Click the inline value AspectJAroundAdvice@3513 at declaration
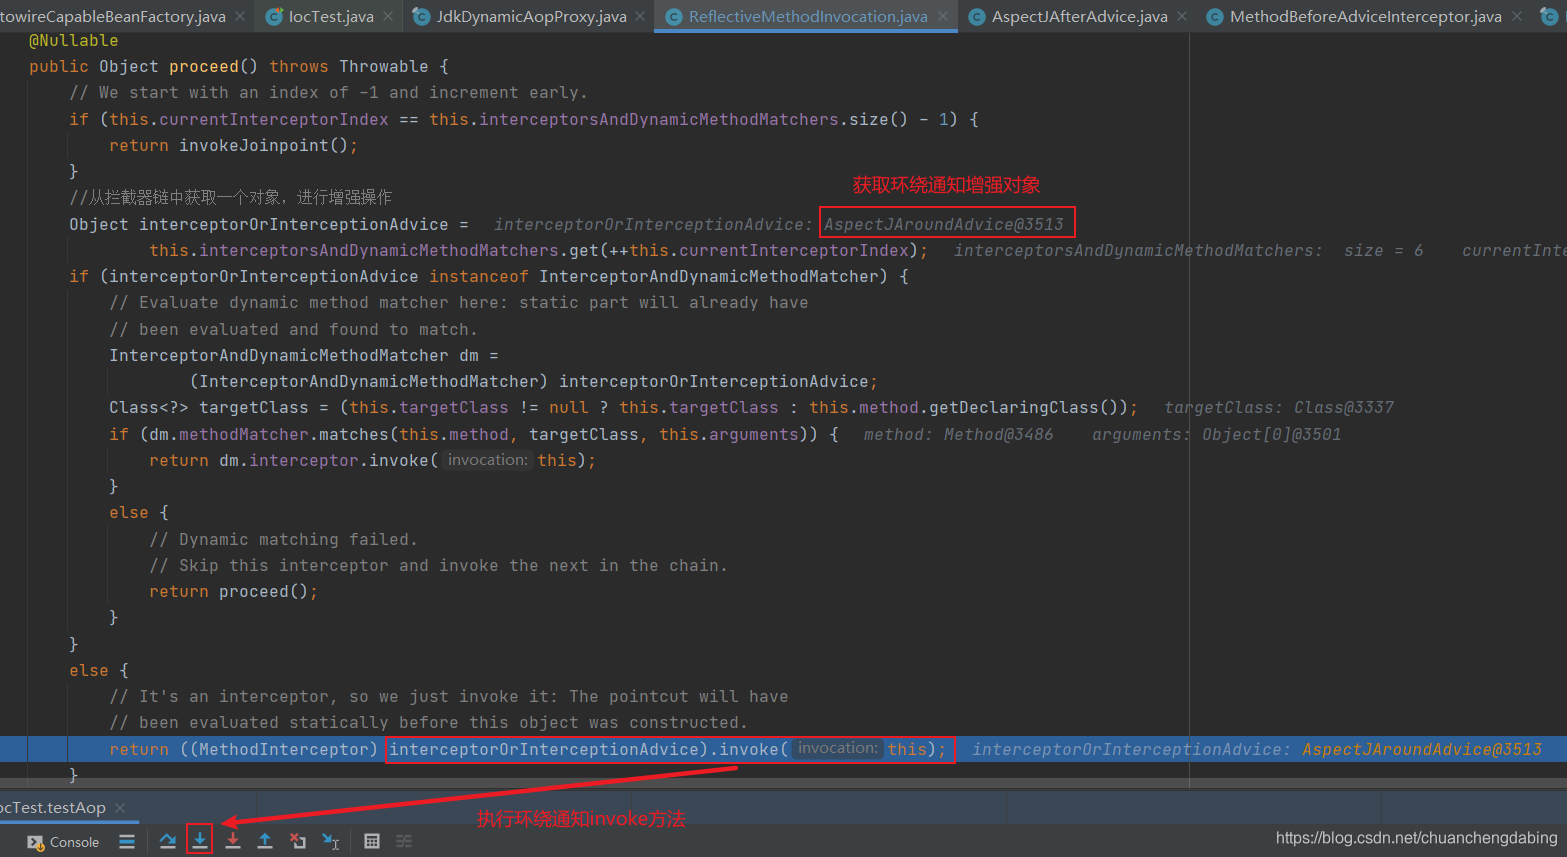 click(x=944, y=224)
